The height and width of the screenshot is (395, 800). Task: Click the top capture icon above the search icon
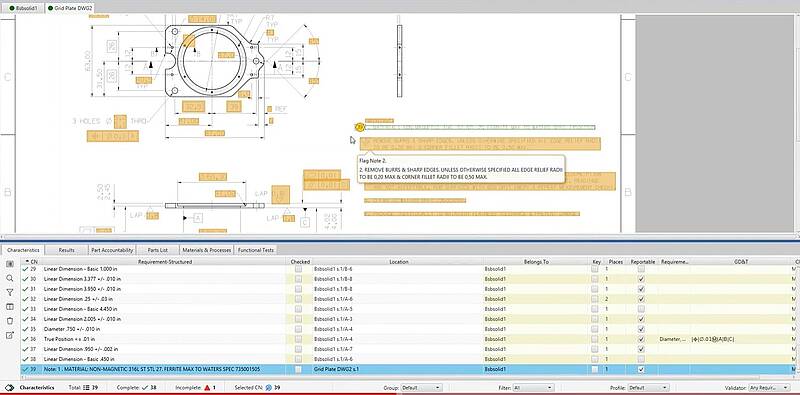10,264
